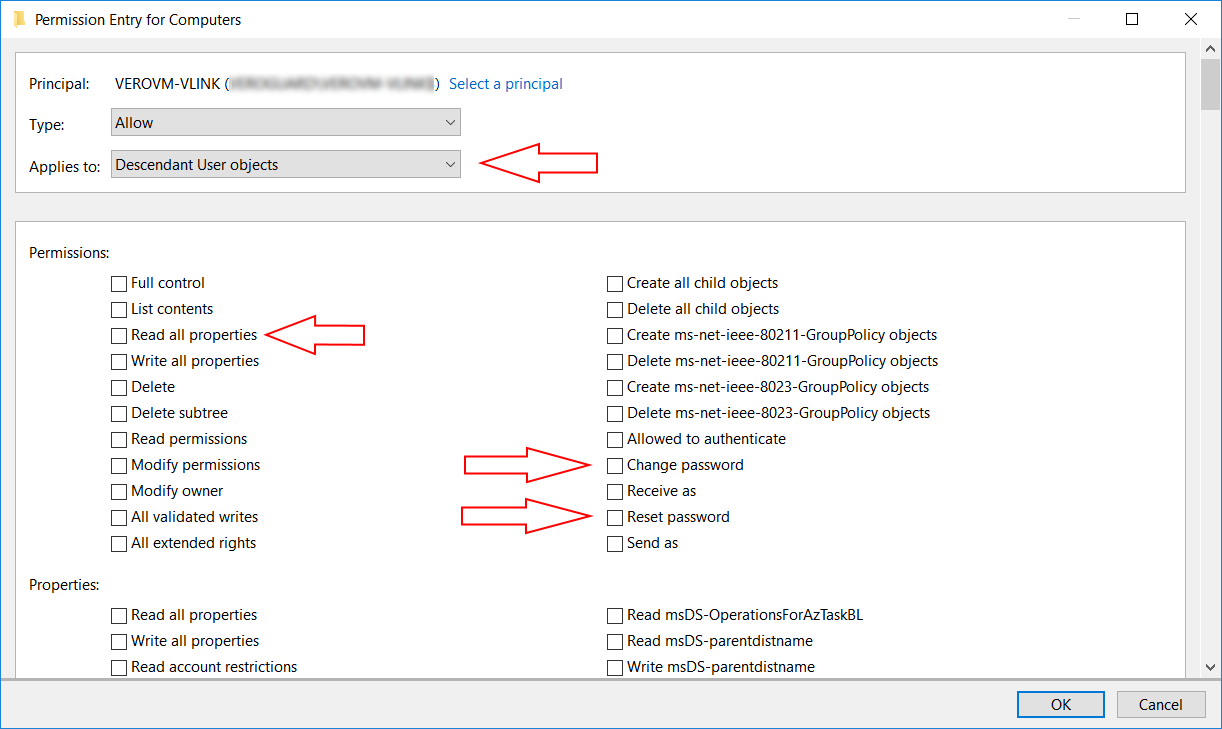Click the scrollbar up arrow
This screenshot has height=729, width=1222.
1210,48
